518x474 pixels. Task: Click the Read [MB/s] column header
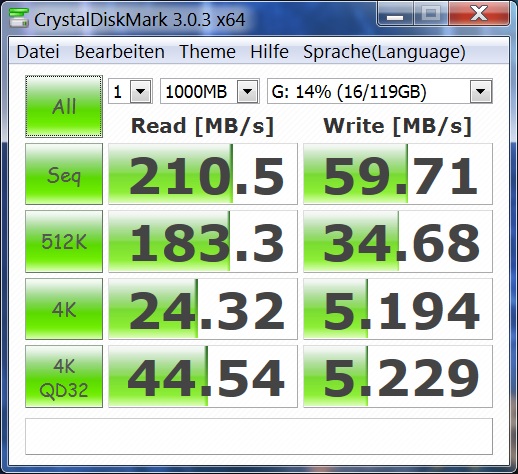[x=202, y=126]
